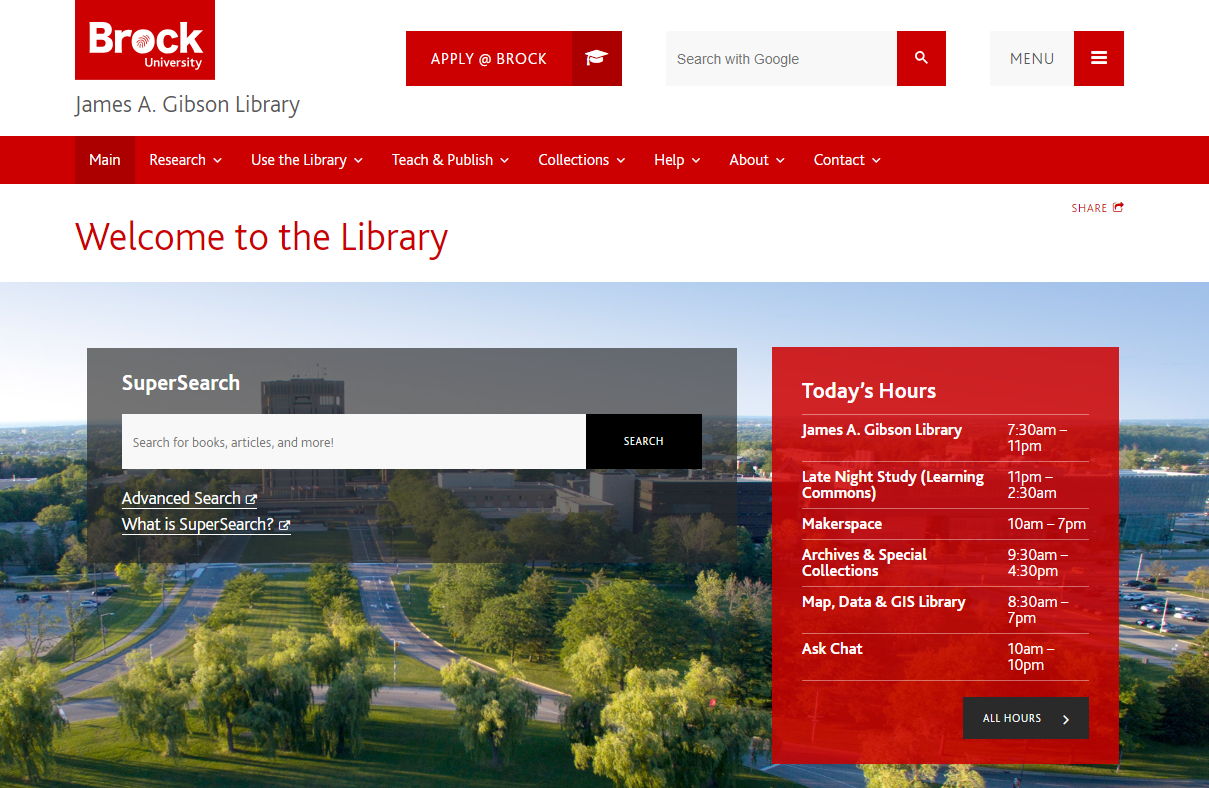
Task: Click the Search with Google field
Action: [x=781, y=58]
